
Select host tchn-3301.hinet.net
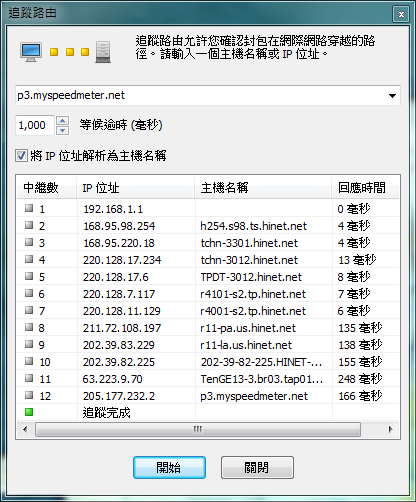tap(249, 243)
